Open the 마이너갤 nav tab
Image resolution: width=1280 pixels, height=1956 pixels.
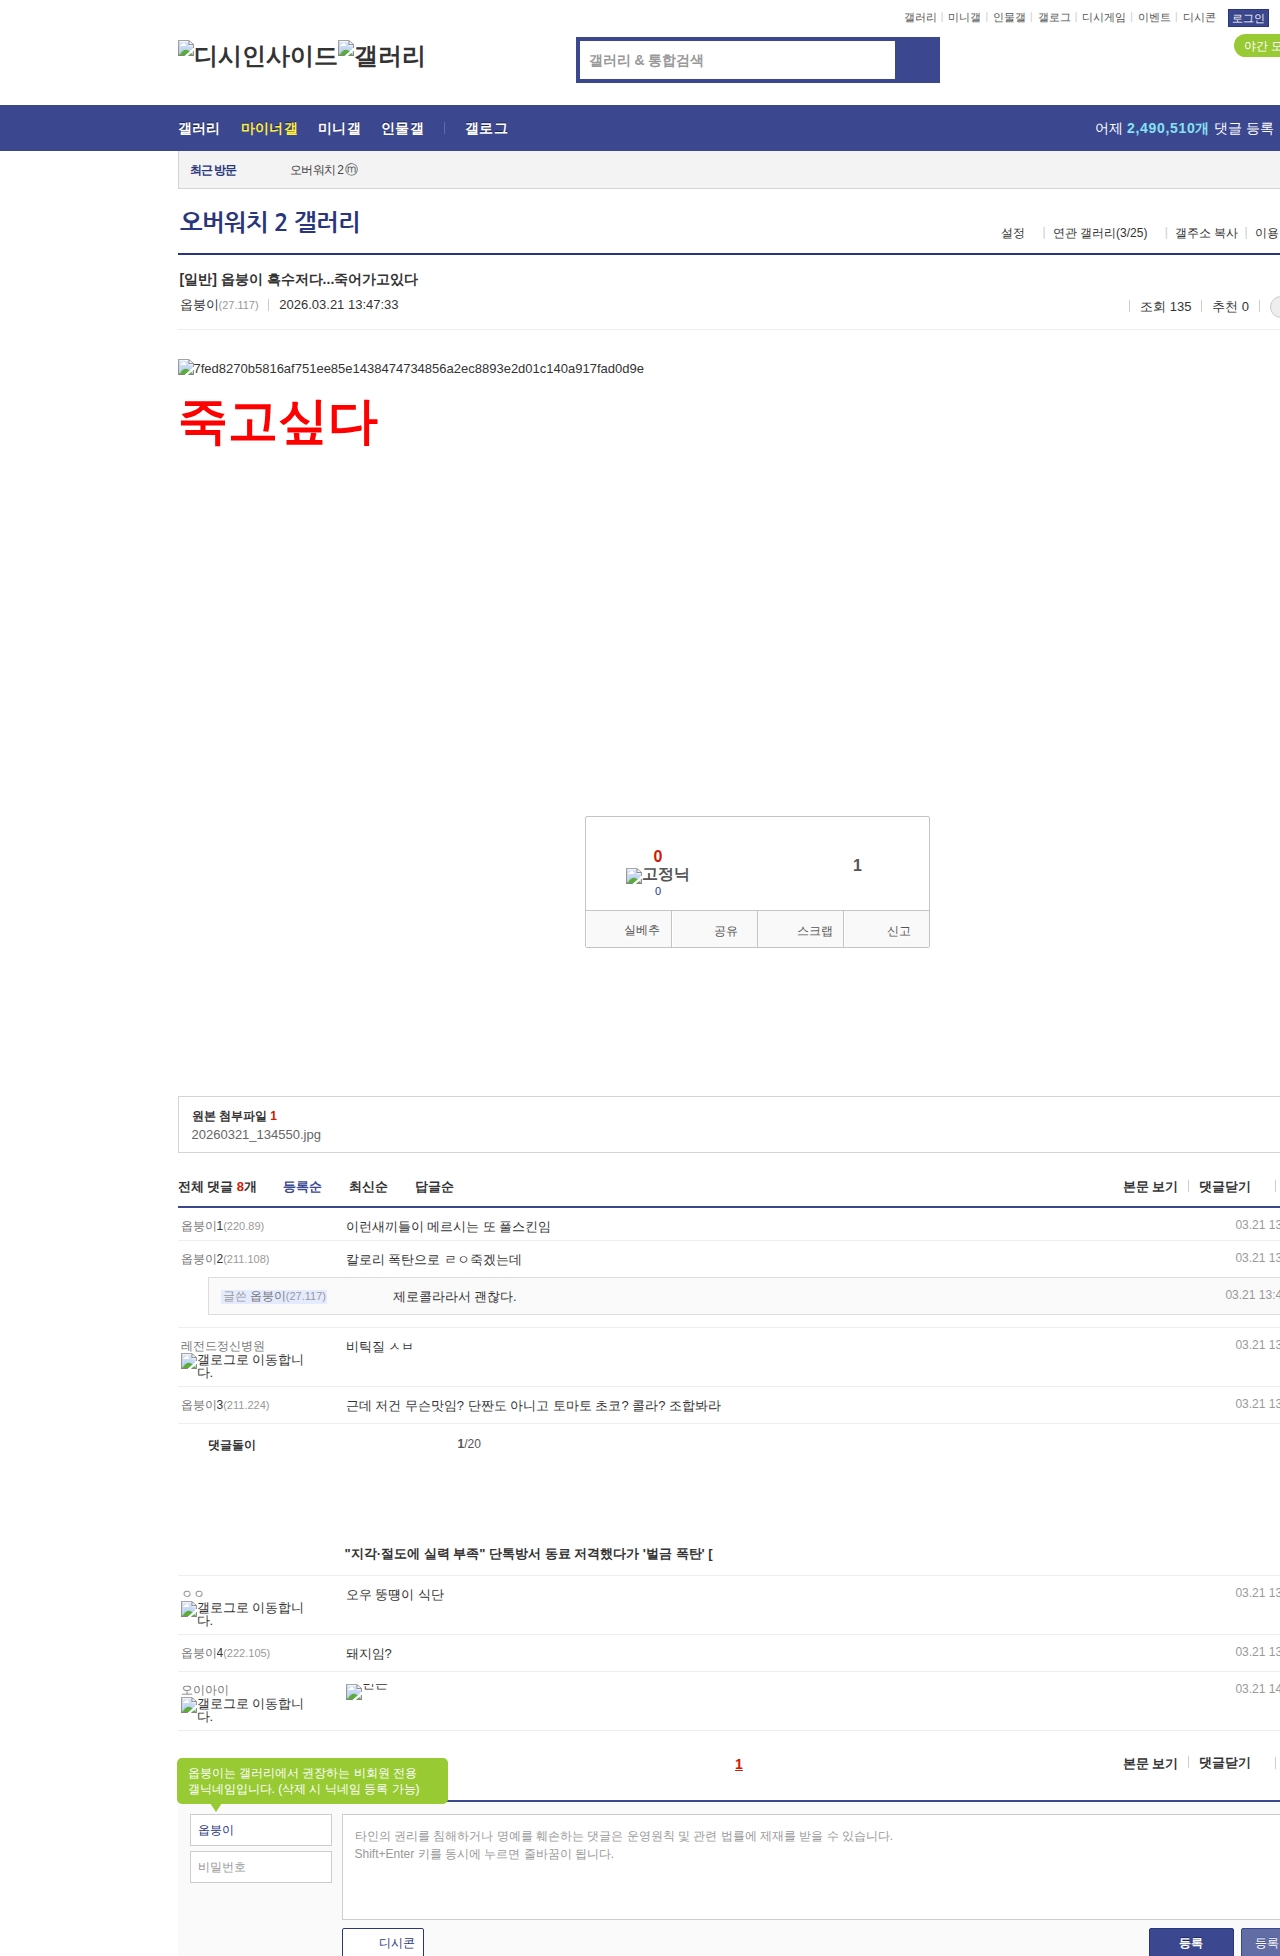pyautogui.click(x=269, y=129)
